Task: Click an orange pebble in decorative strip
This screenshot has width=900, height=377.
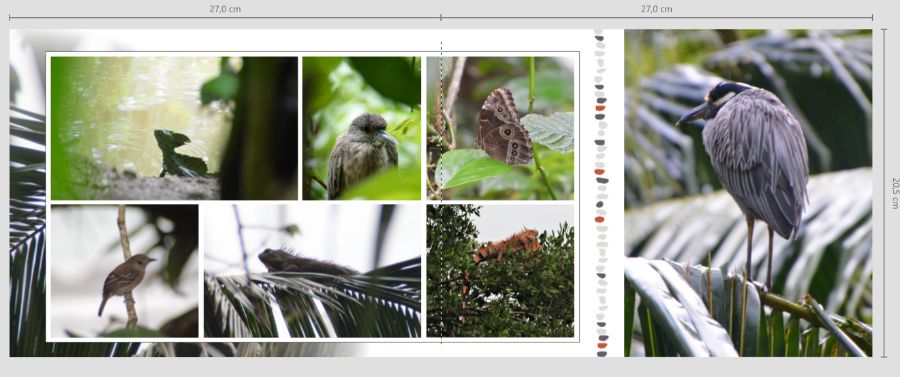Action: pyautogui.click(x=600, y=108)
